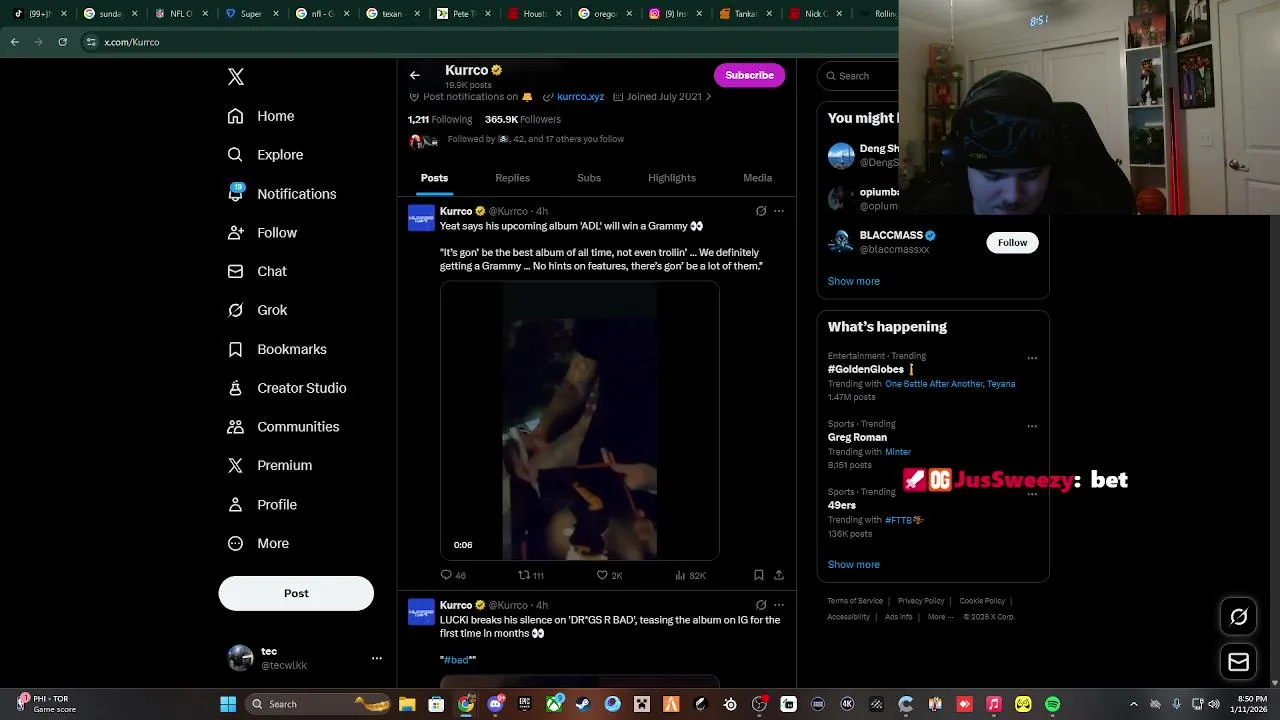The image size is (1280, 720).
Task: Like the Yeat post (2K likes)
Action: click(x=609, y=575)
